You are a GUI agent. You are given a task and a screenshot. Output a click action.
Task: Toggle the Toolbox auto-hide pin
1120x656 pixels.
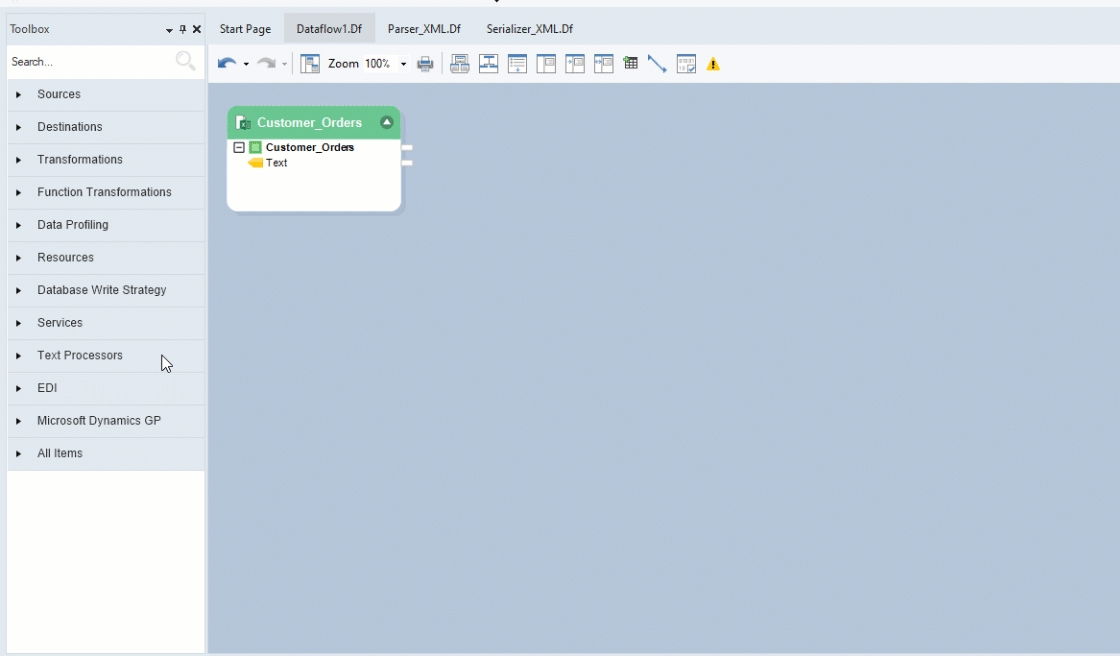pyautogui.click(x=183, y=30)
